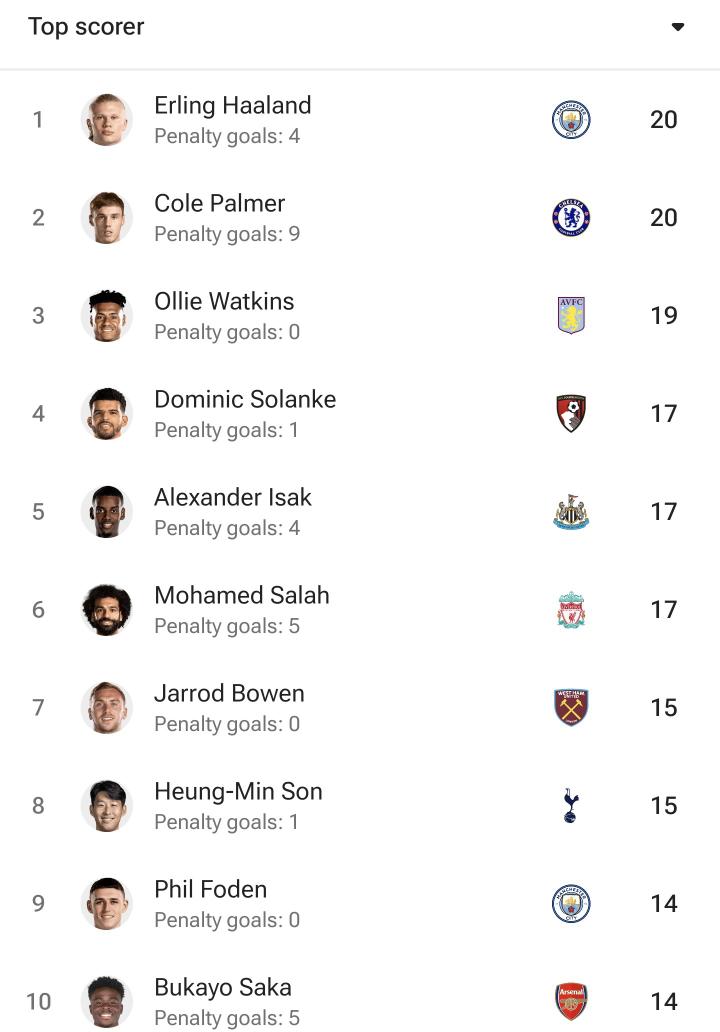Select the Cole Palmer name link
720x1032 pixels.
coord(219,203)
